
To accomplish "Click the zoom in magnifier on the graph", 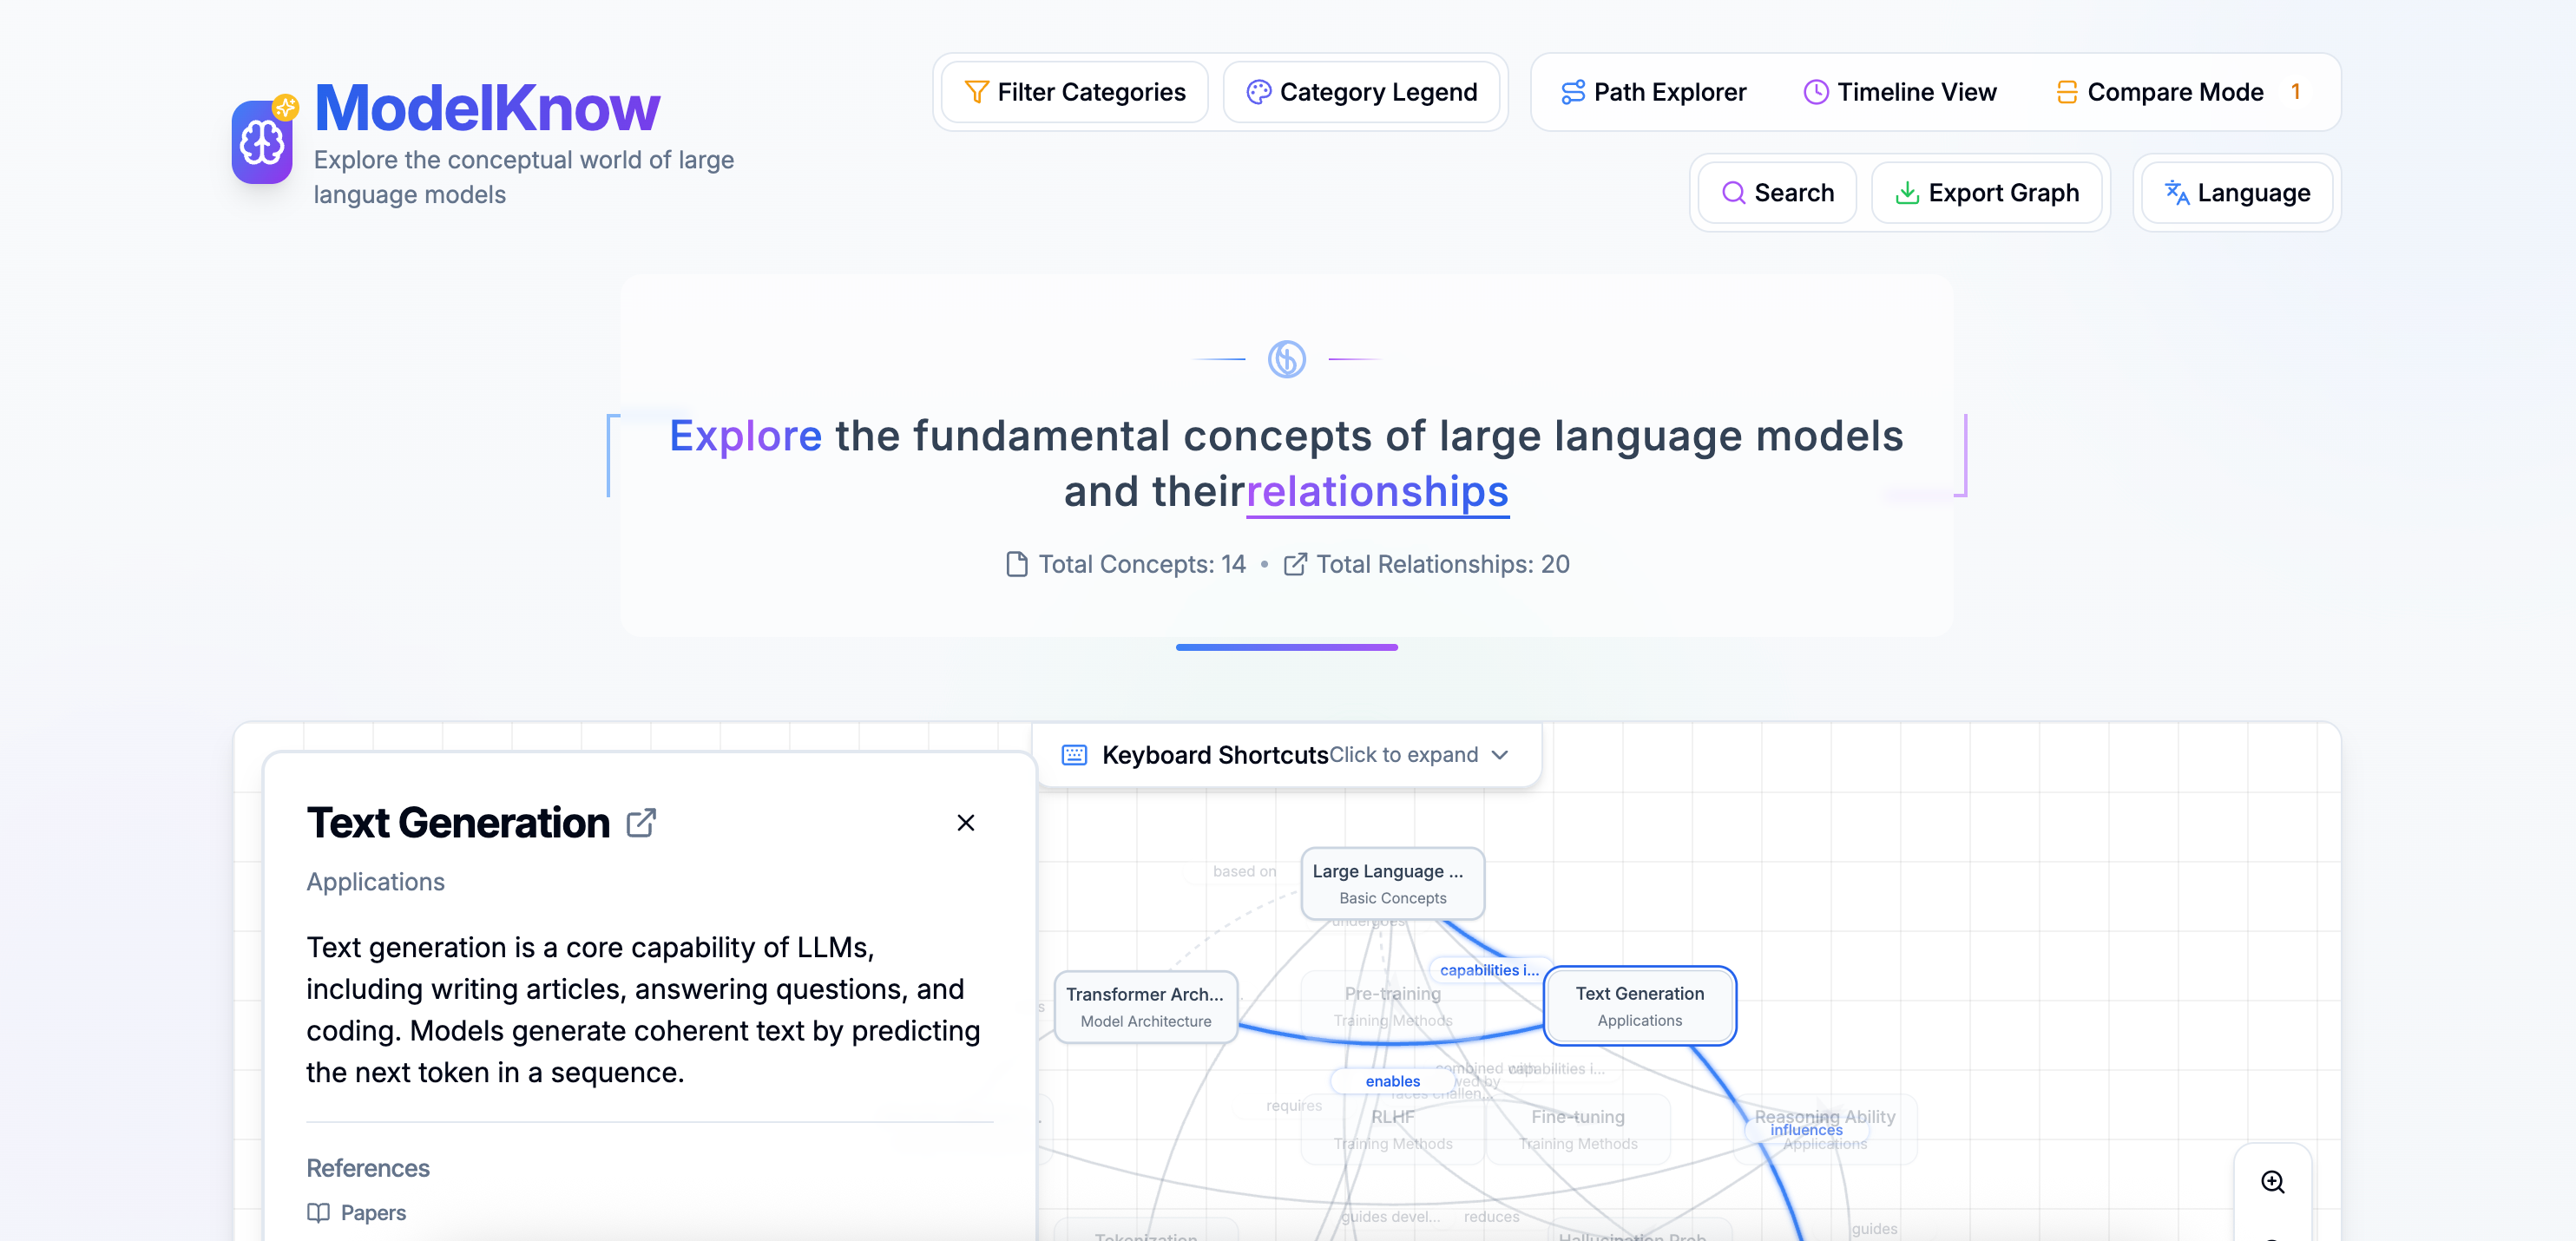I will click(2272, 1182).
